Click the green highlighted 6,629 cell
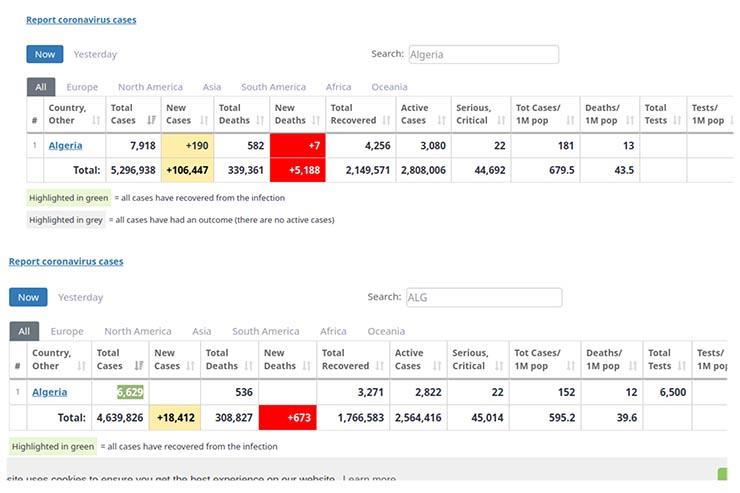Screen dimensions: 740x493 tap(130, 392)
